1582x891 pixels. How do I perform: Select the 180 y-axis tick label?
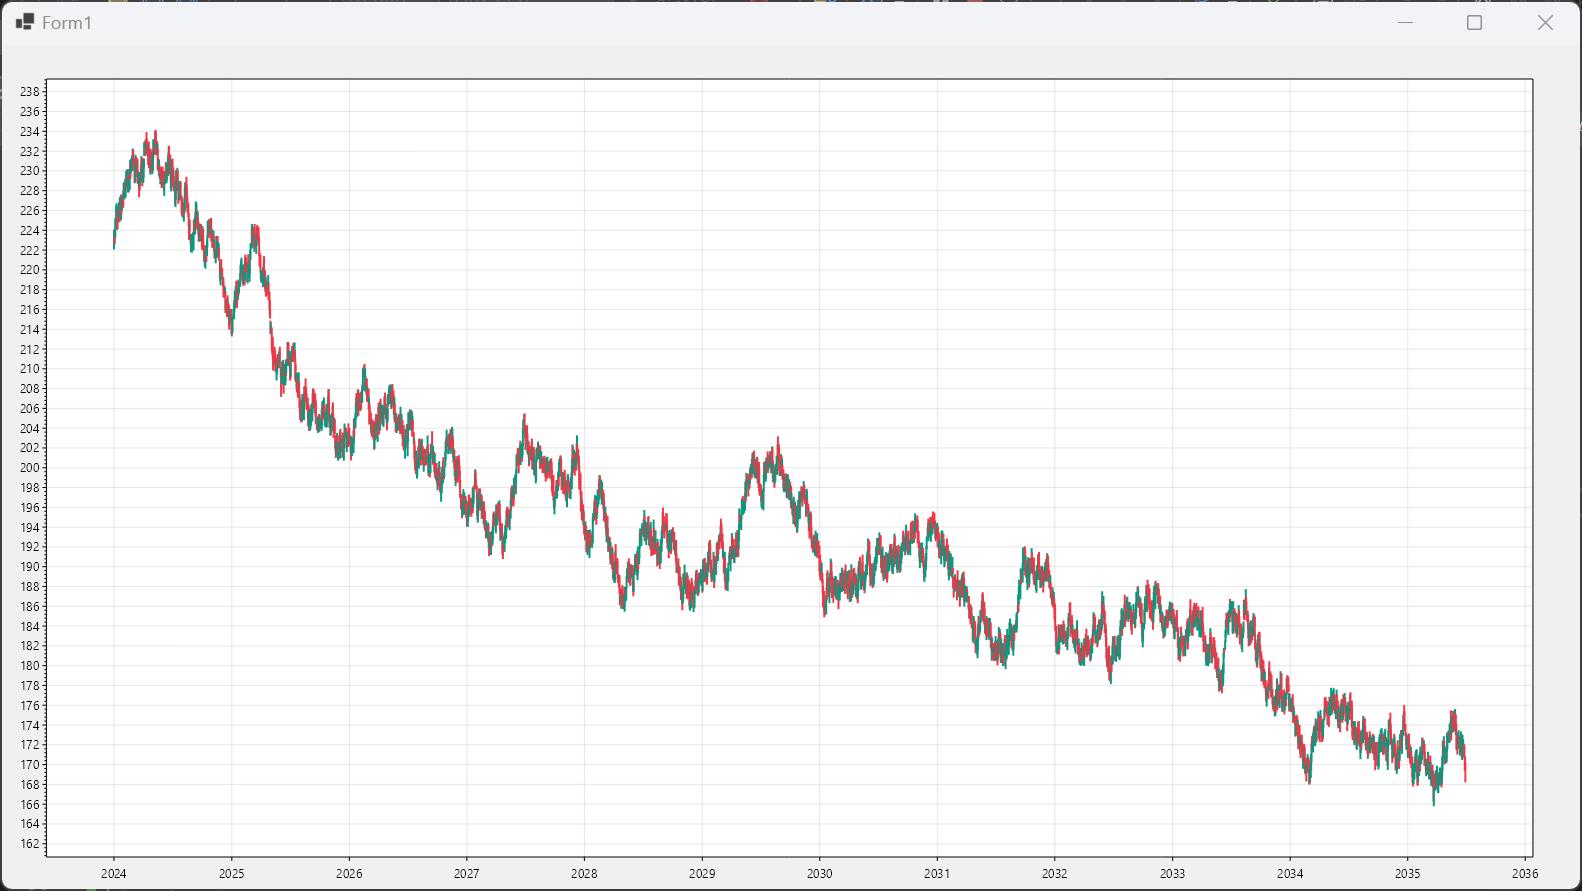(x=30, y=666)
